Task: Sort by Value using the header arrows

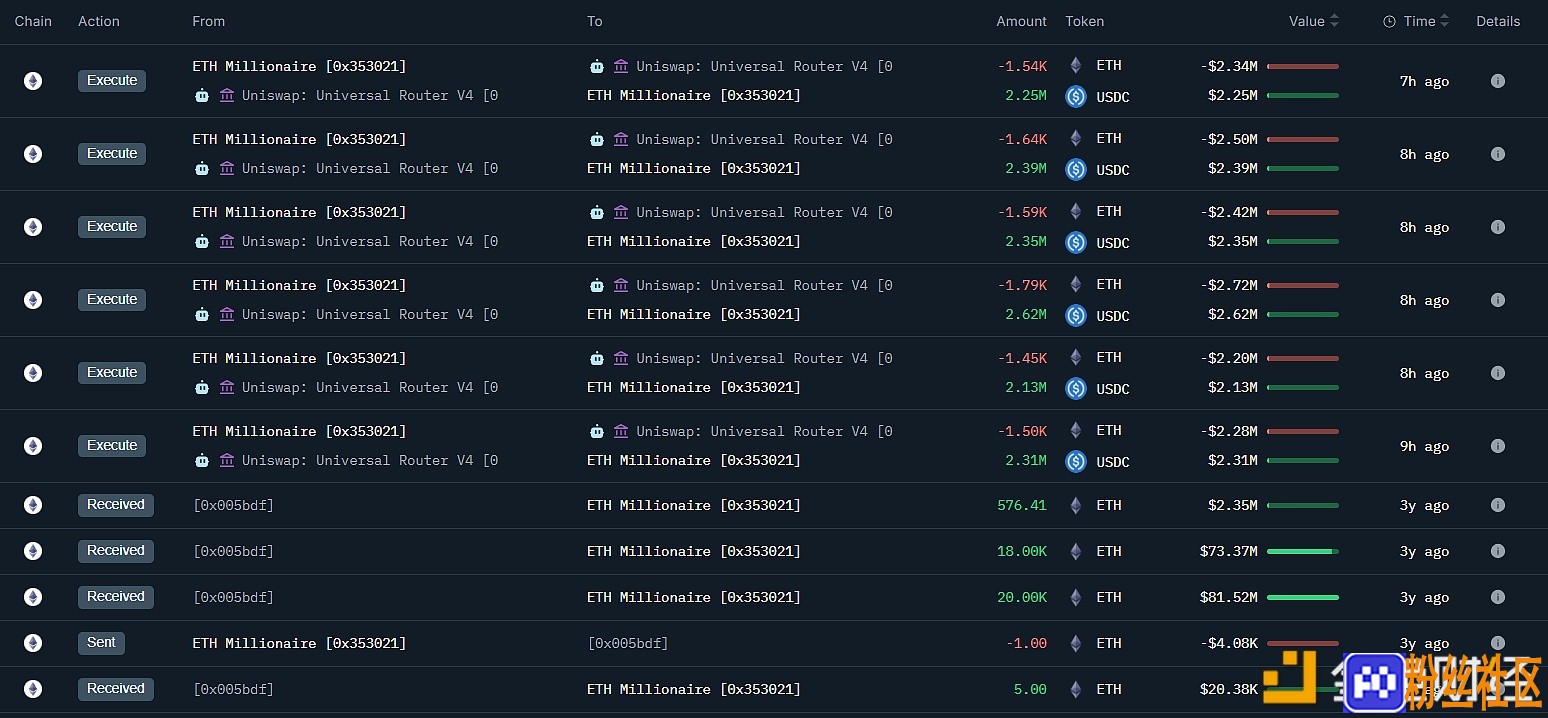Action: (x=1334, y=21)
